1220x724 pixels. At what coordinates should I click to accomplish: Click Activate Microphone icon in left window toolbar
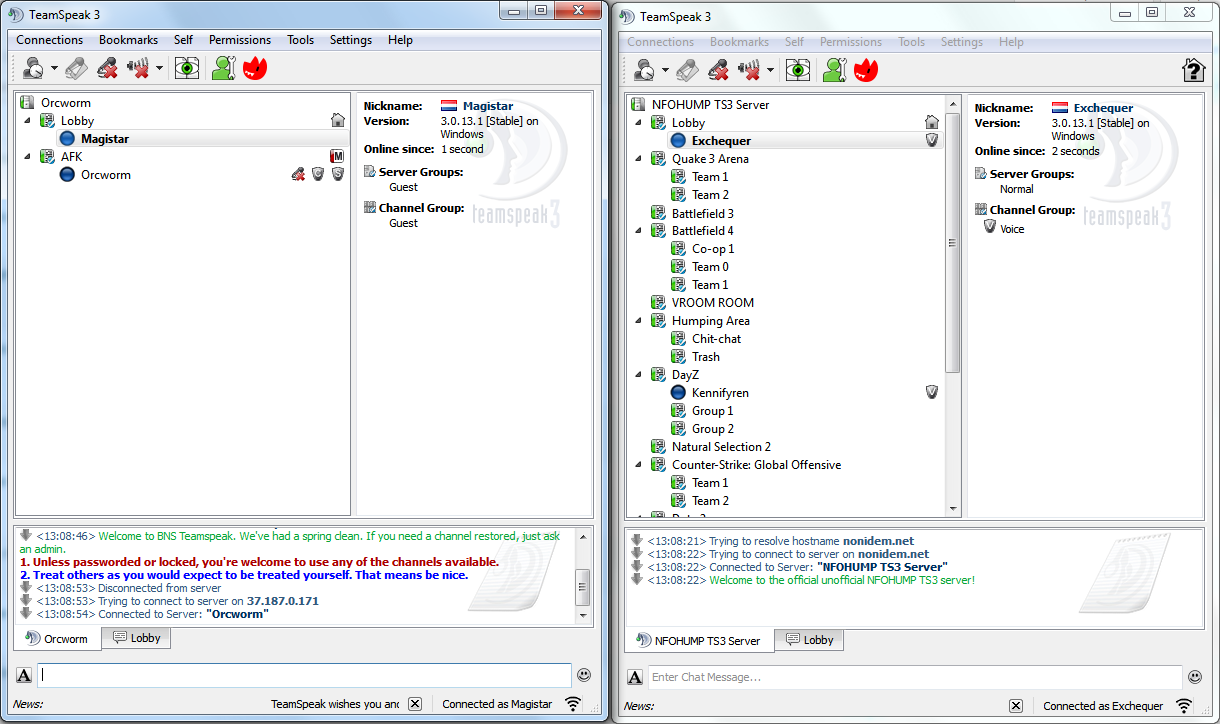point(76,68)
